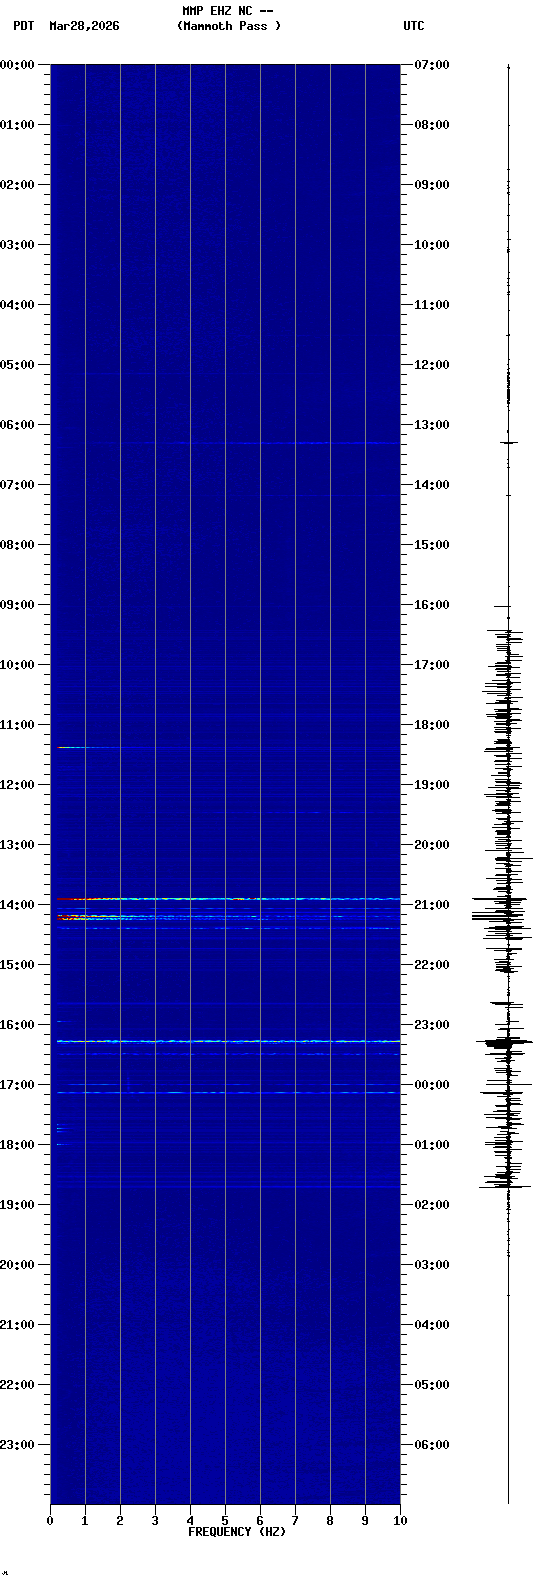Click the 5 Hz frequency tick label

pyautogui.click(x=225, y=1521)
